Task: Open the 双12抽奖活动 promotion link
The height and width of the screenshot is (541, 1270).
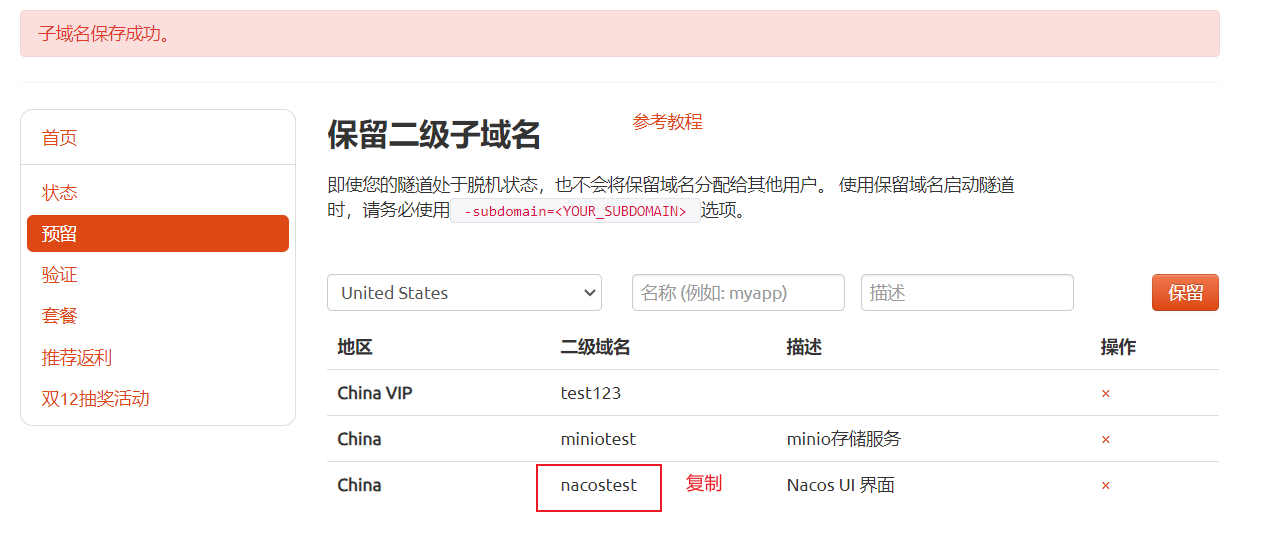Action: click(95, 399)
